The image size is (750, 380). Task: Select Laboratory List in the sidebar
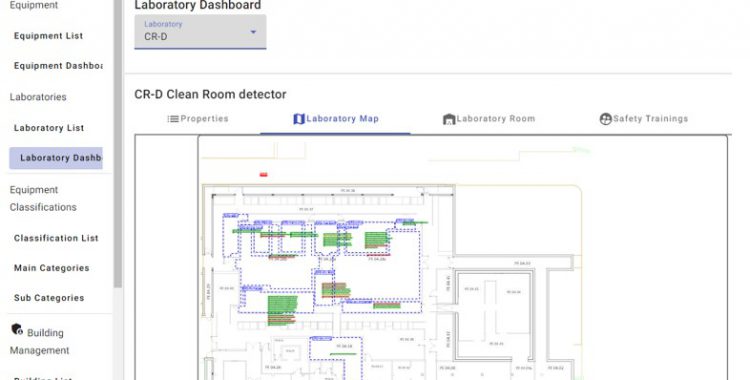pos(49,128)
